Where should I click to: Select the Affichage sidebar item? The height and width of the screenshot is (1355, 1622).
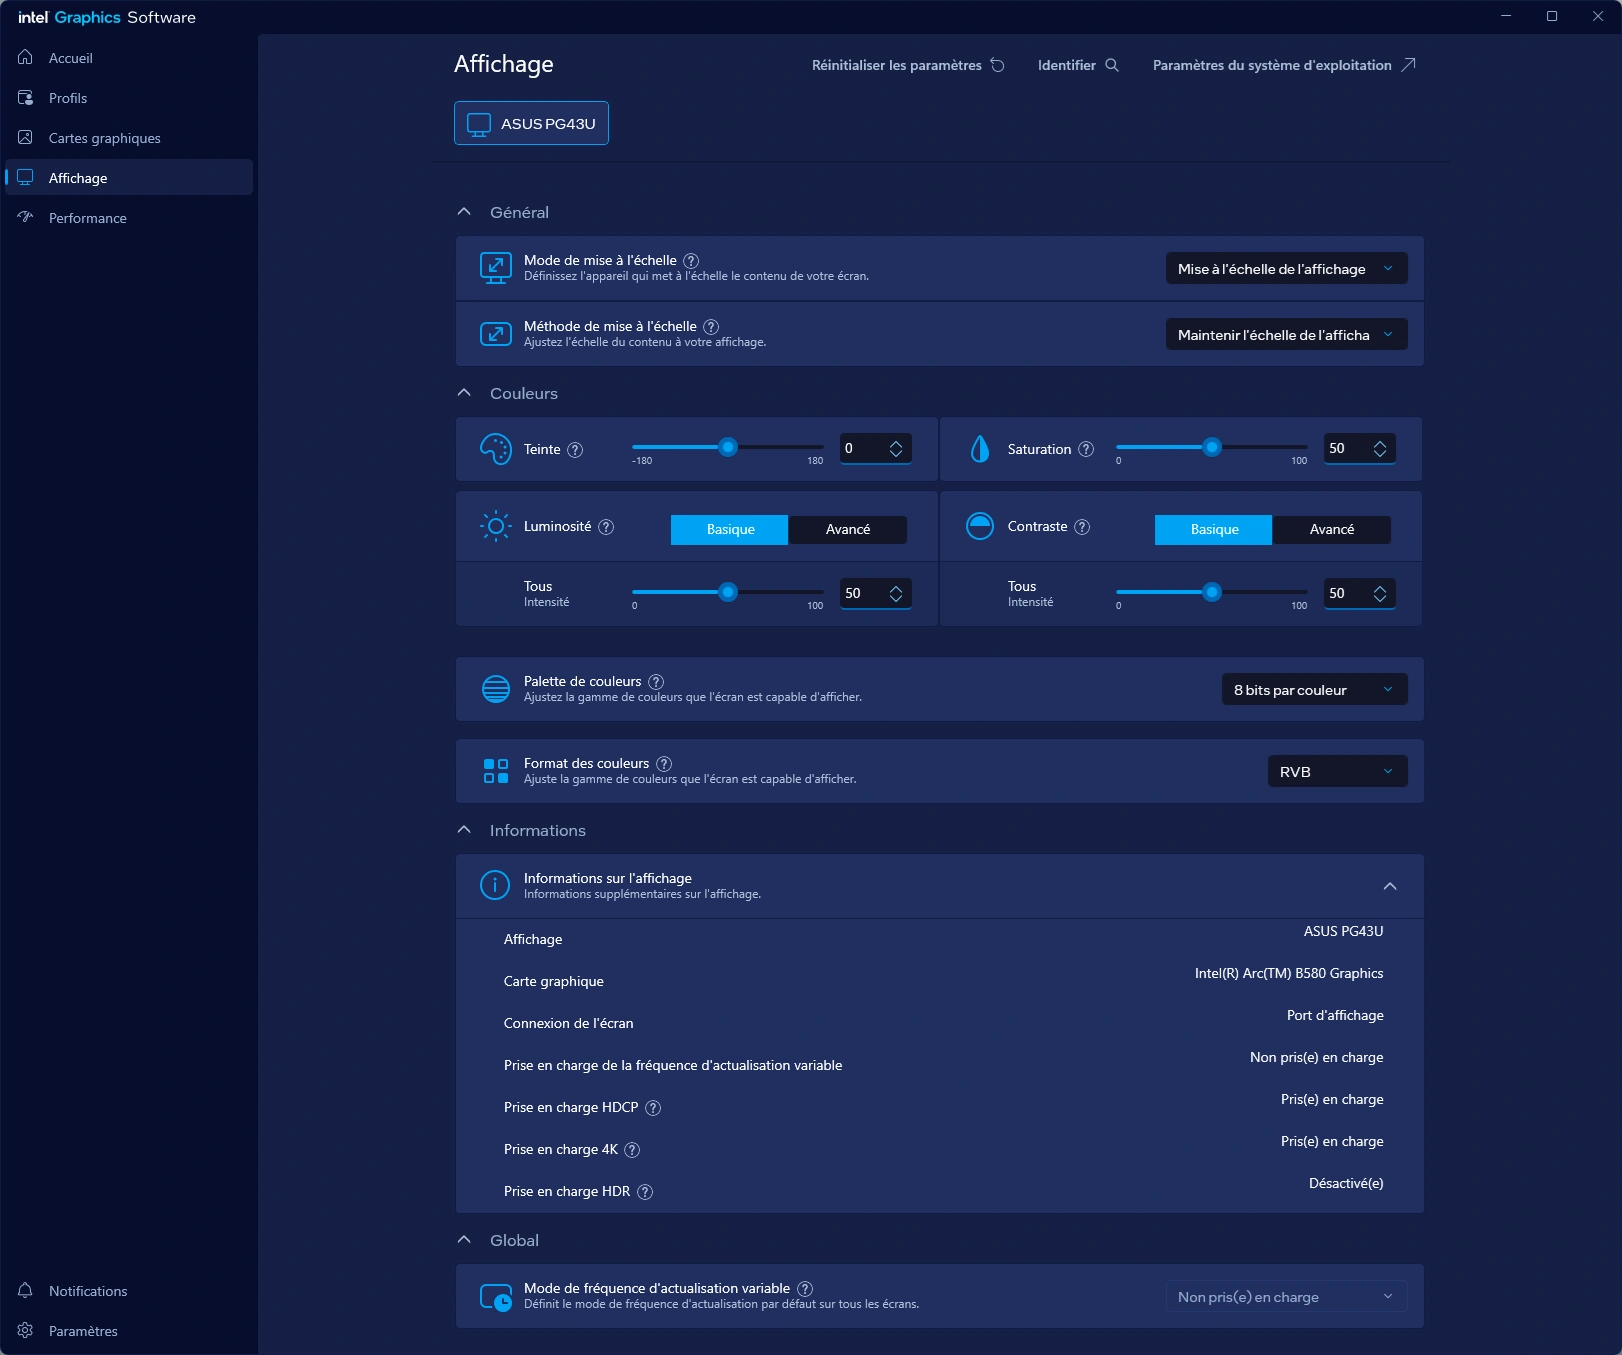128,178
